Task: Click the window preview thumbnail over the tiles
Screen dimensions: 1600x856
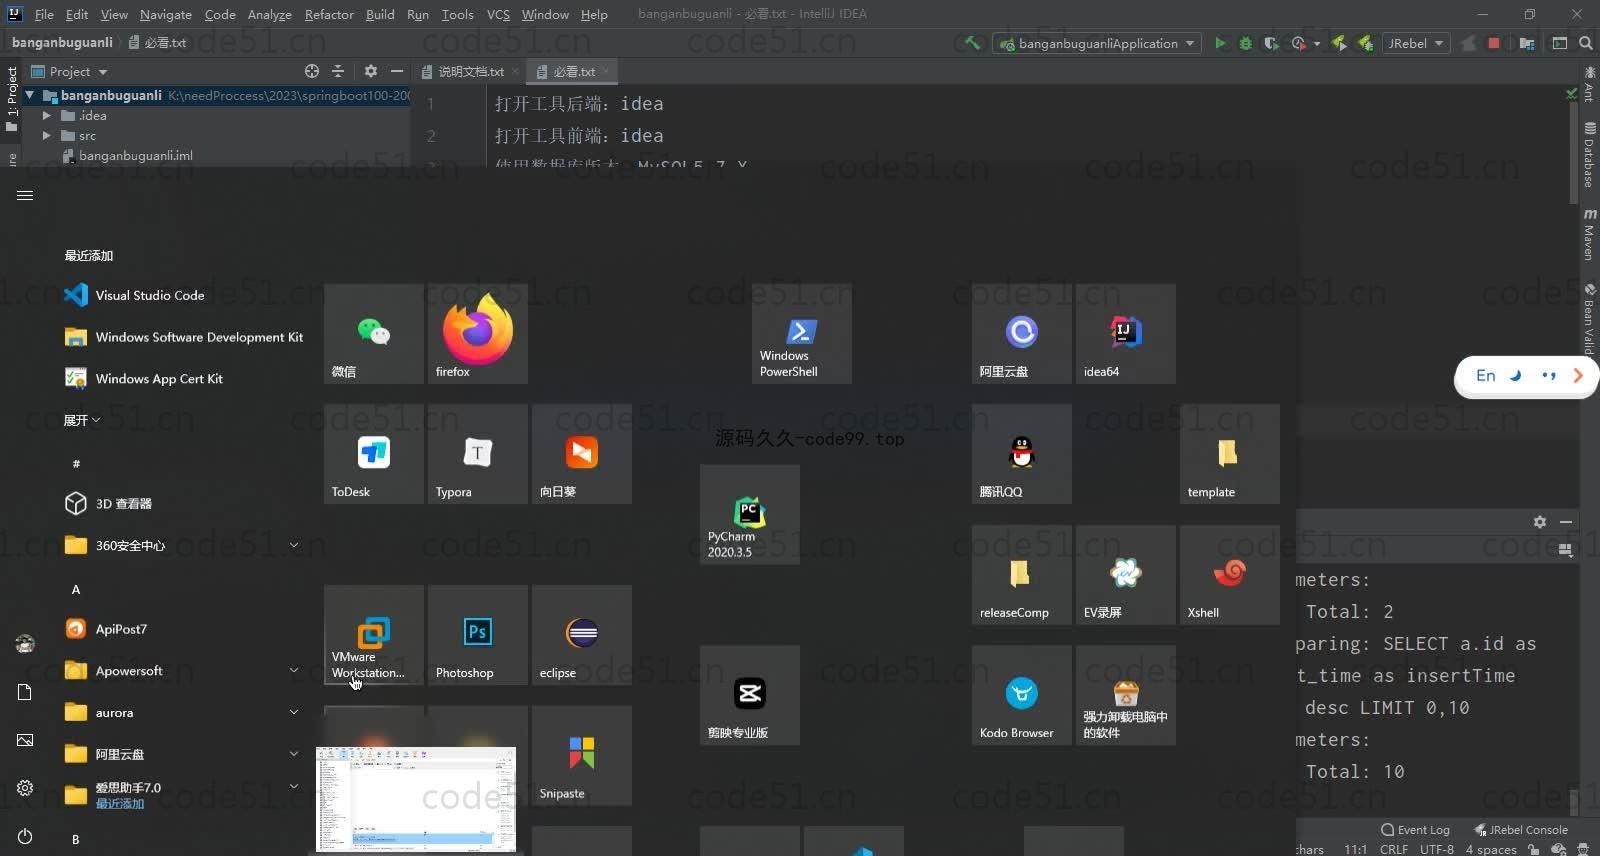Action: (x=416, y=799)
